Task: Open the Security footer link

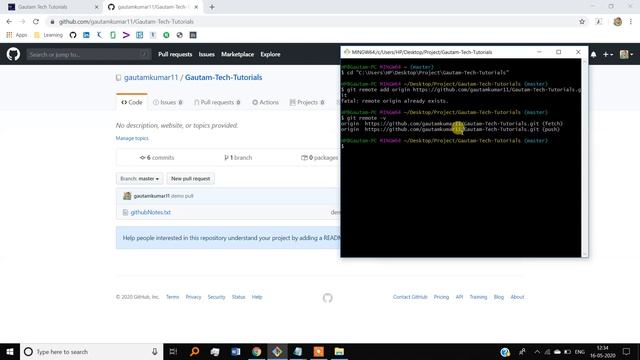Action: (216, 297)
